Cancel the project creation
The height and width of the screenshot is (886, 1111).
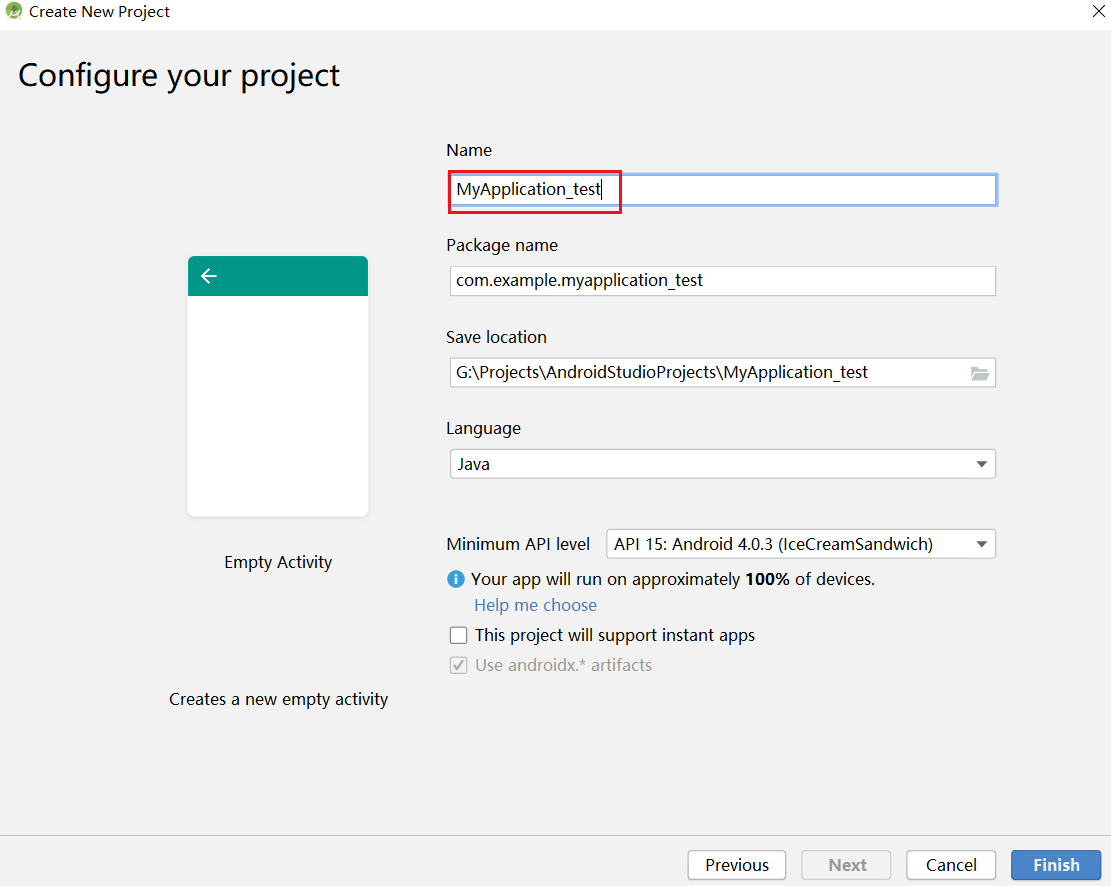(951, 865)
